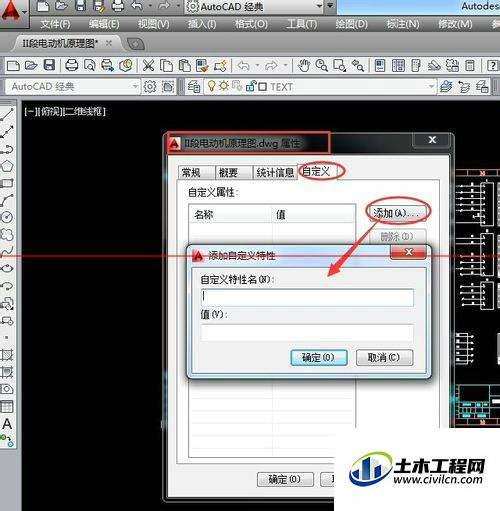Image resolution: width=500 pixels, height=511 pixels.
Task: Select the Circle tool in draw toolbar
Action: (7, 217)
